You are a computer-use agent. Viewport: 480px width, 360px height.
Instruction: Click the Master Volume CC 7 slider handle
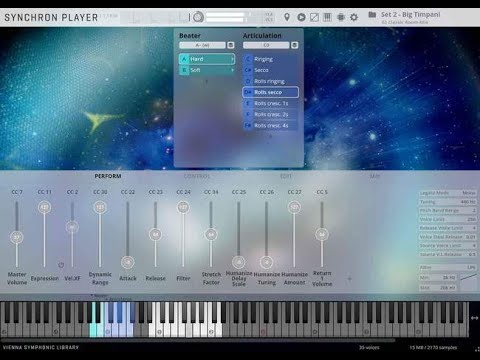[x=17, y=237]
